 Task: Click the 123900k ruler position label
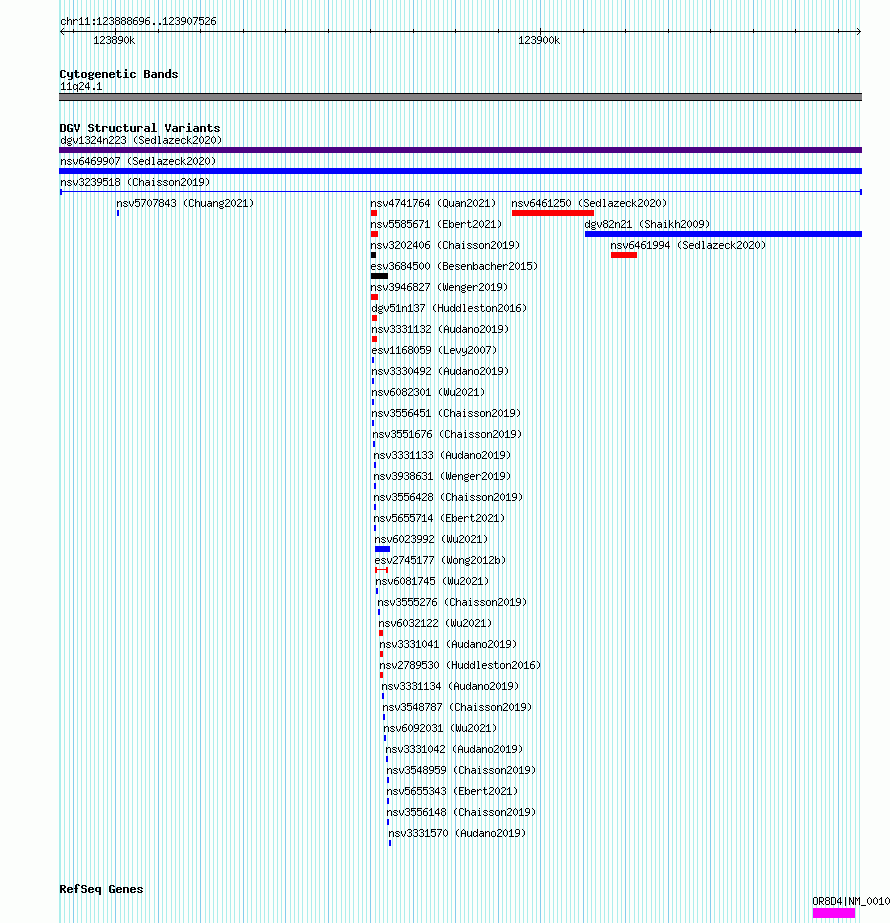pyautogui.click(x=539, y=41)
